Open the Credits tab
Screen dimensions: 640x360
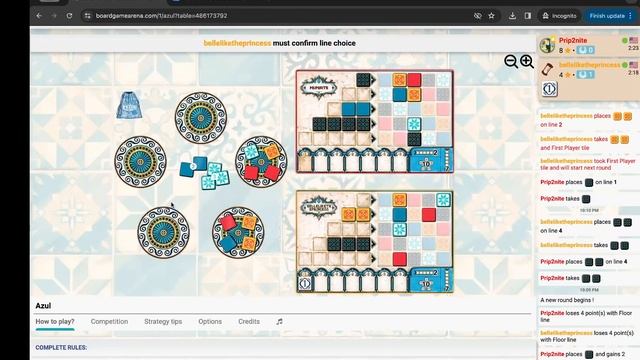[x=249, y=322]
